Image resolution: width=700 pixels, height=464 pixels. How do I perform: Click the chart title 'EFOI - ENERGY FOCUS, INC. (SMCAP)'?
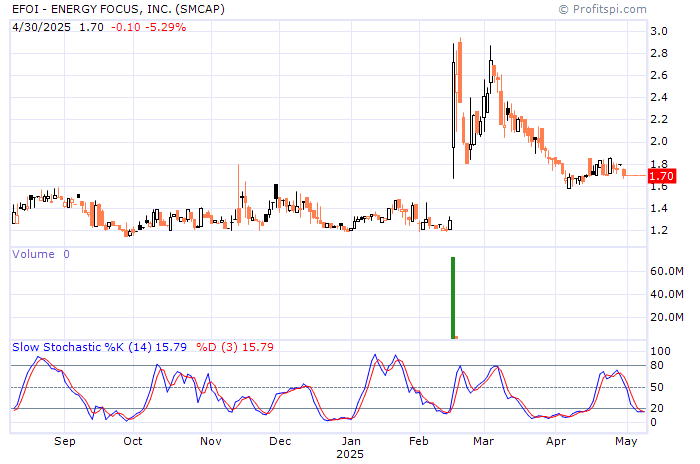point(118,9)
